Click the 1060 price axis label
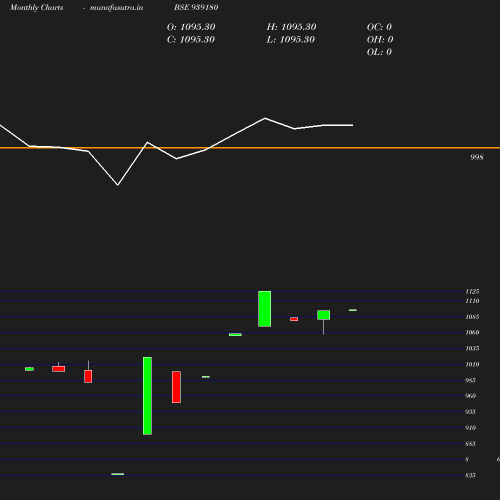This screenshot has width=500, height=500. [x=472, y=332]
